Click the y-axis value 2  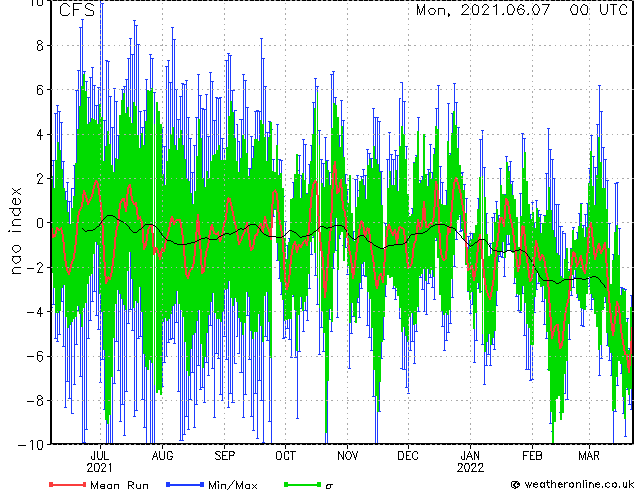coord(40,178)
